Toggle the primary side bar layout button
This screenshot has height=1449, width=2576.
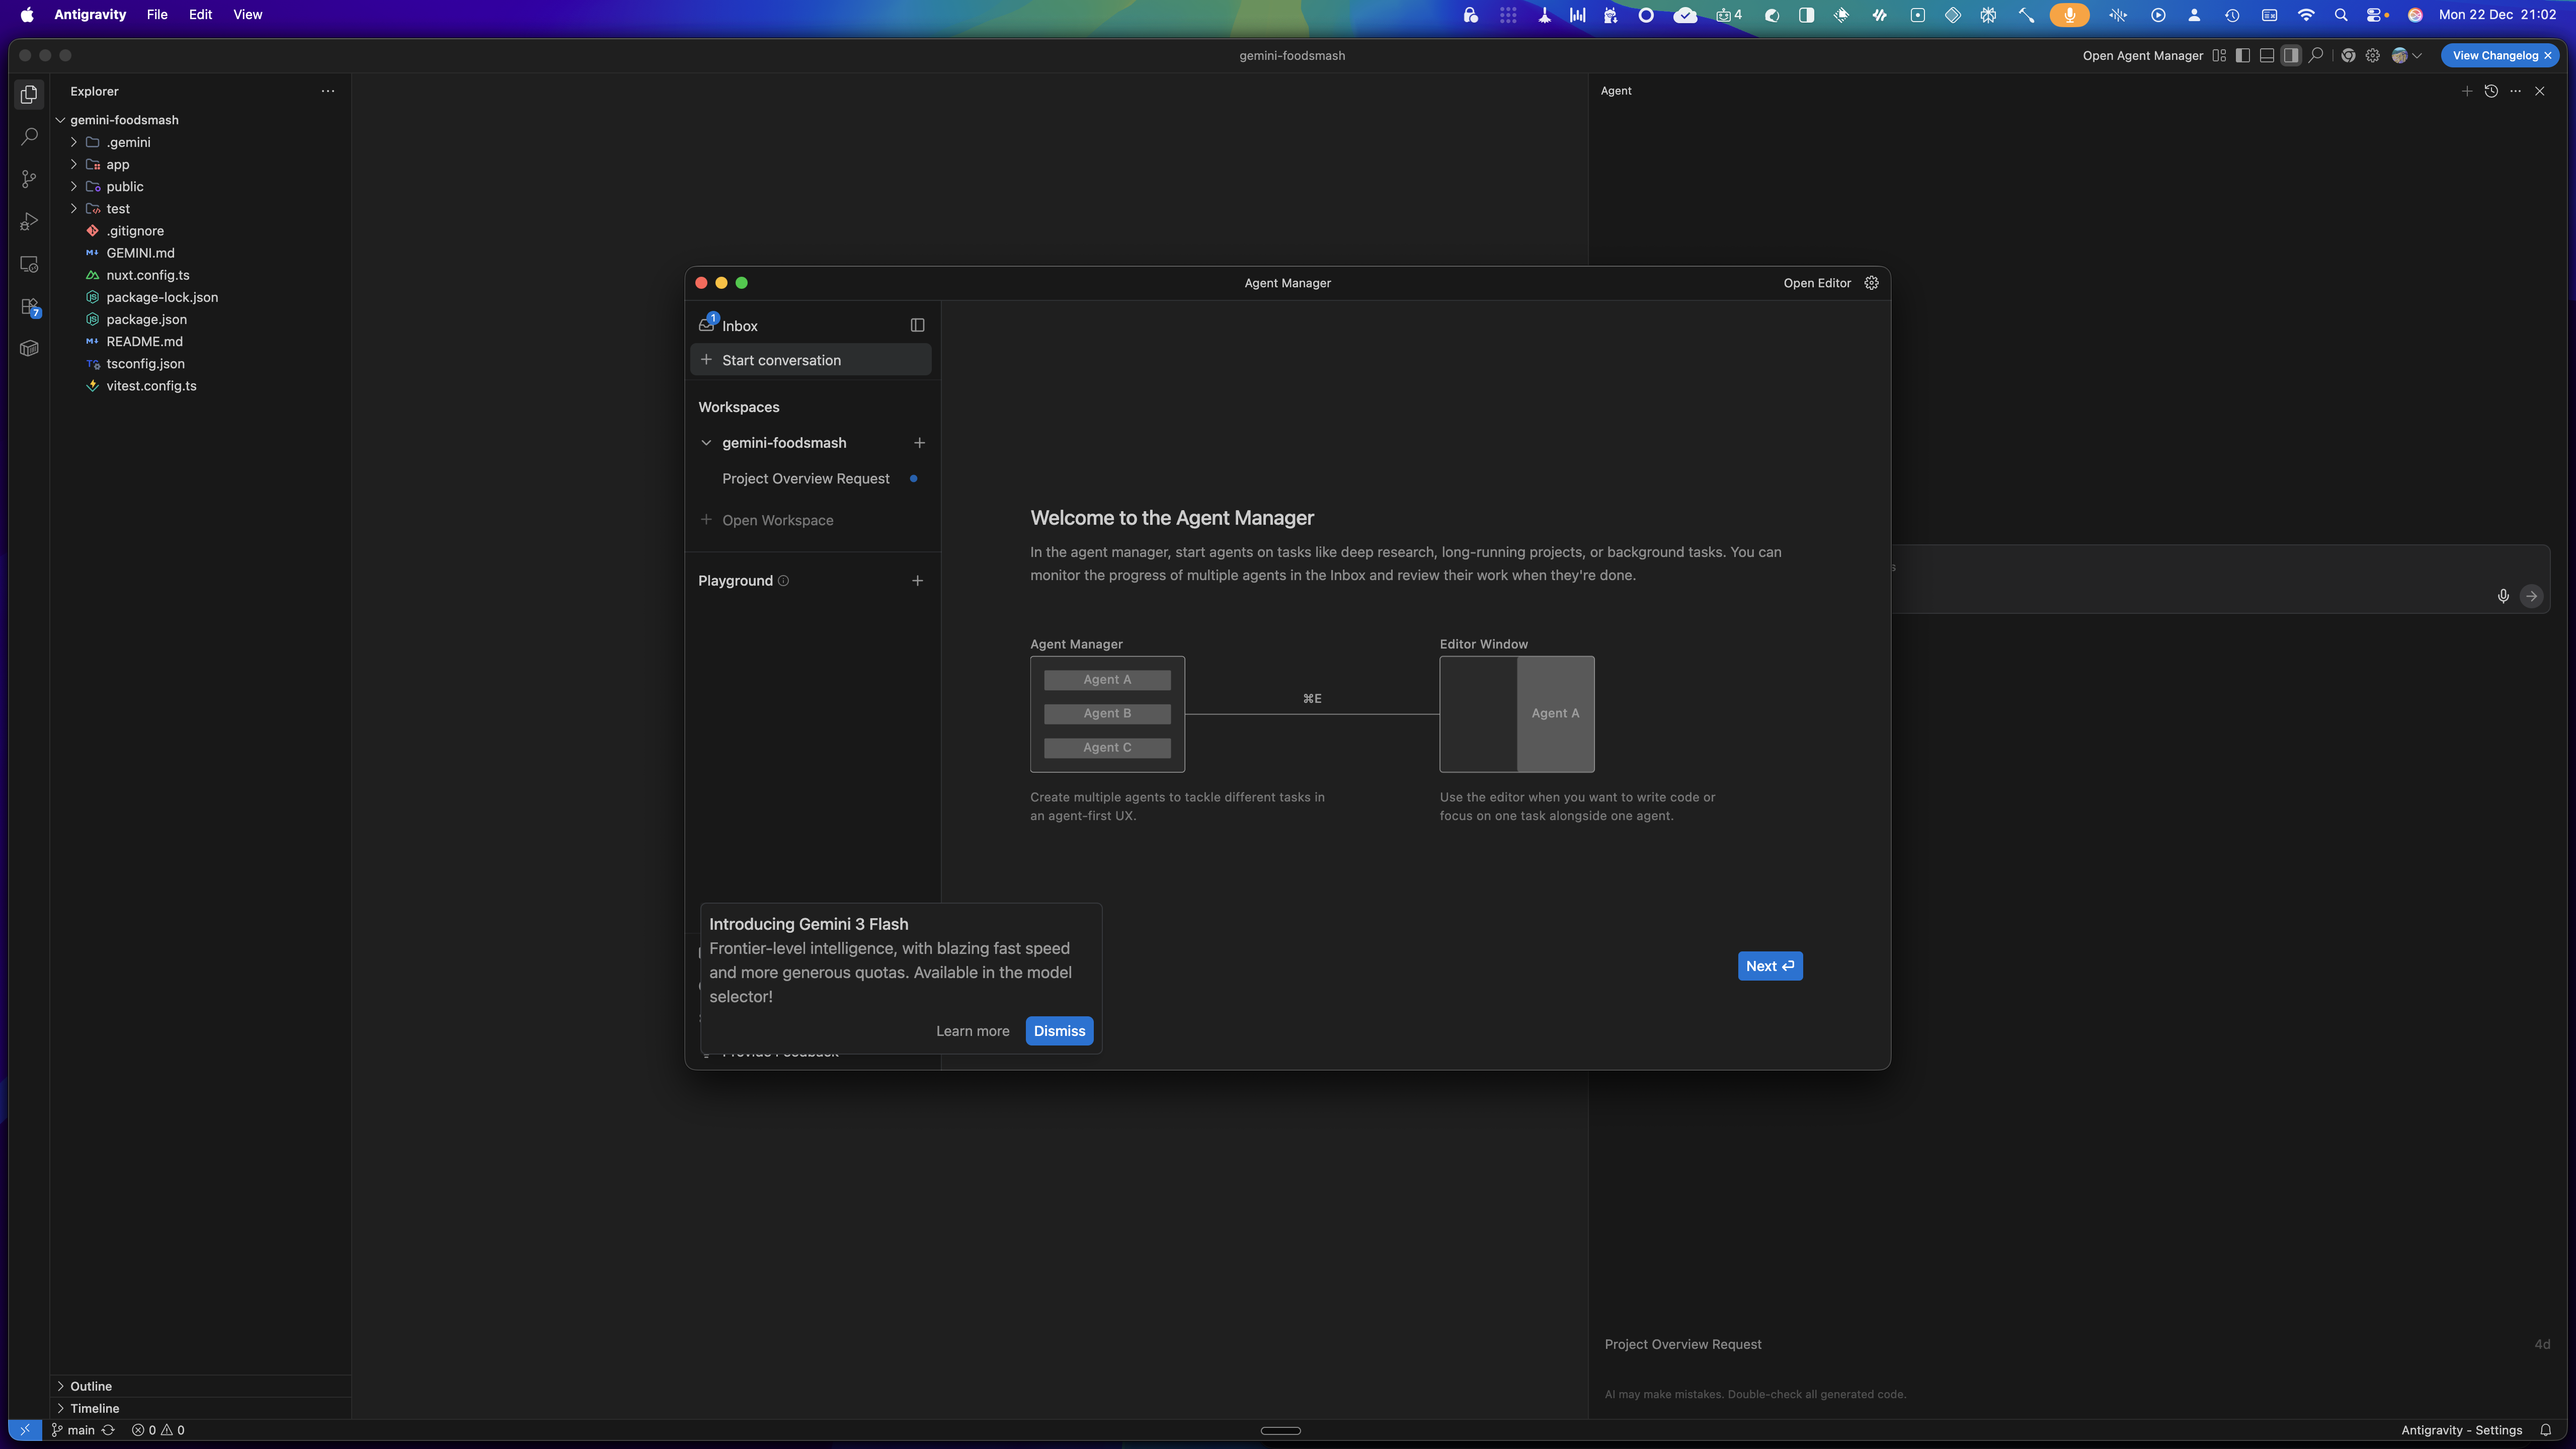pos(2243,56)
